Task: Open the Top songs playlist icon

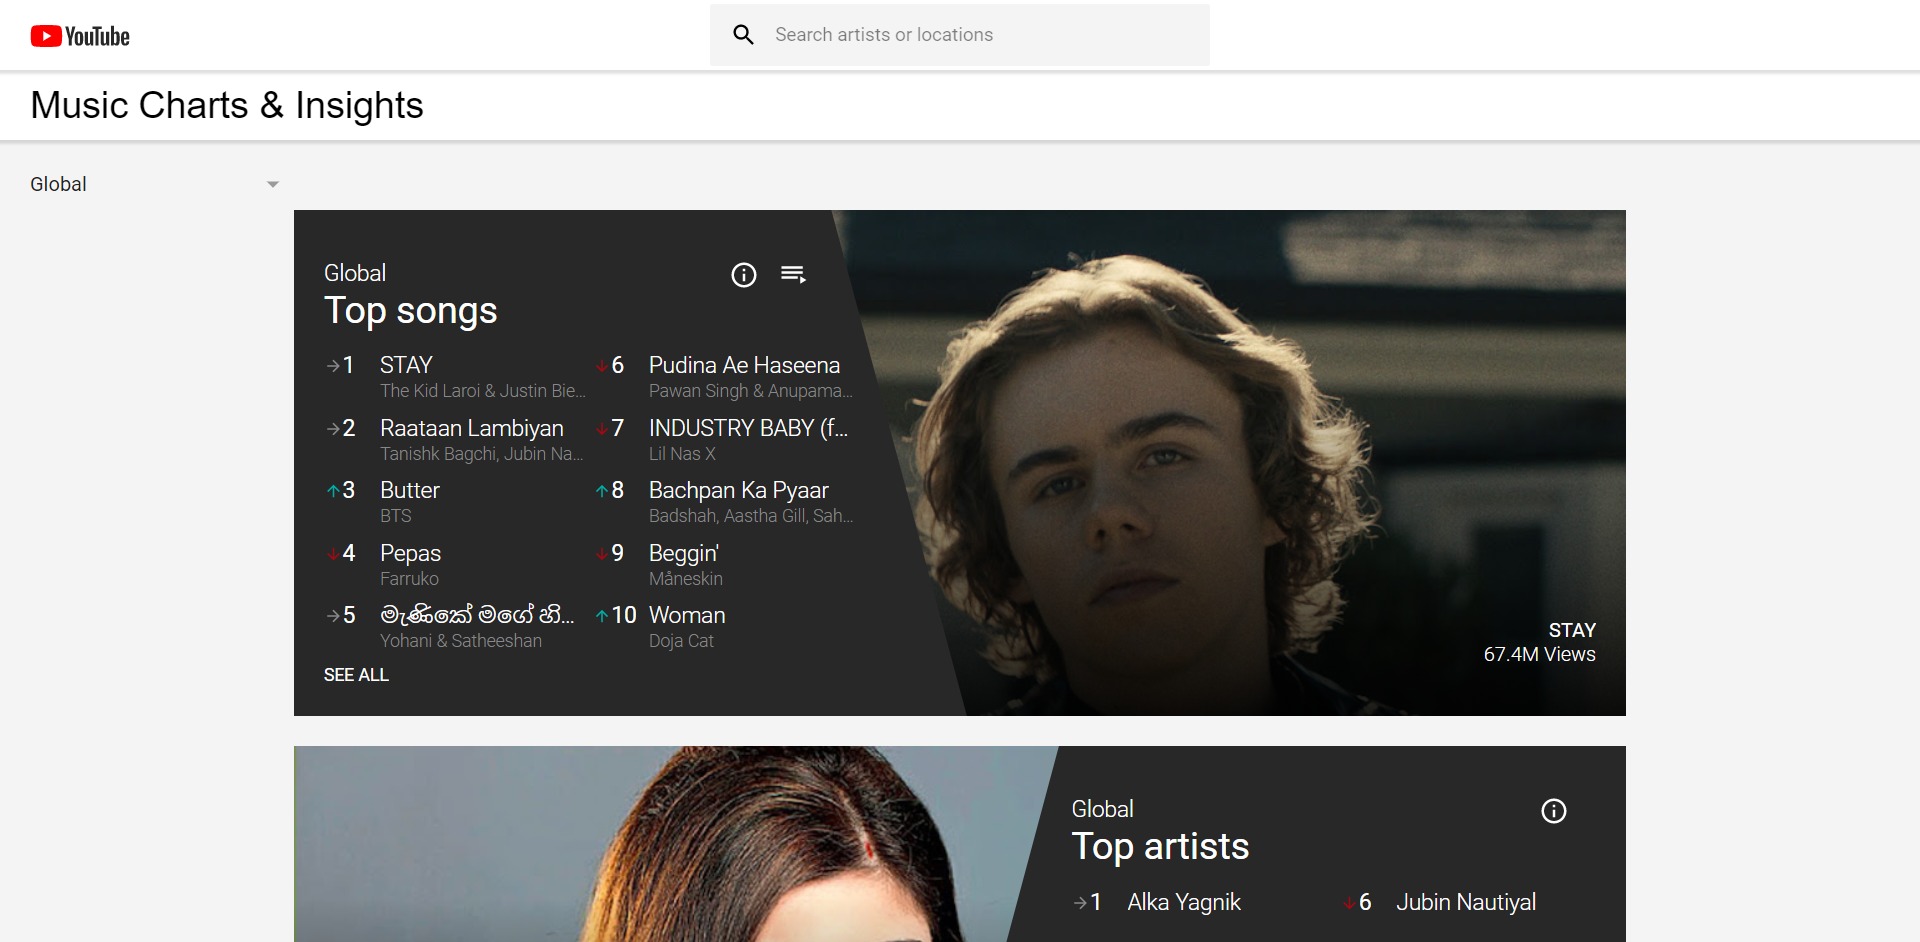Action: tap(794, 275)
